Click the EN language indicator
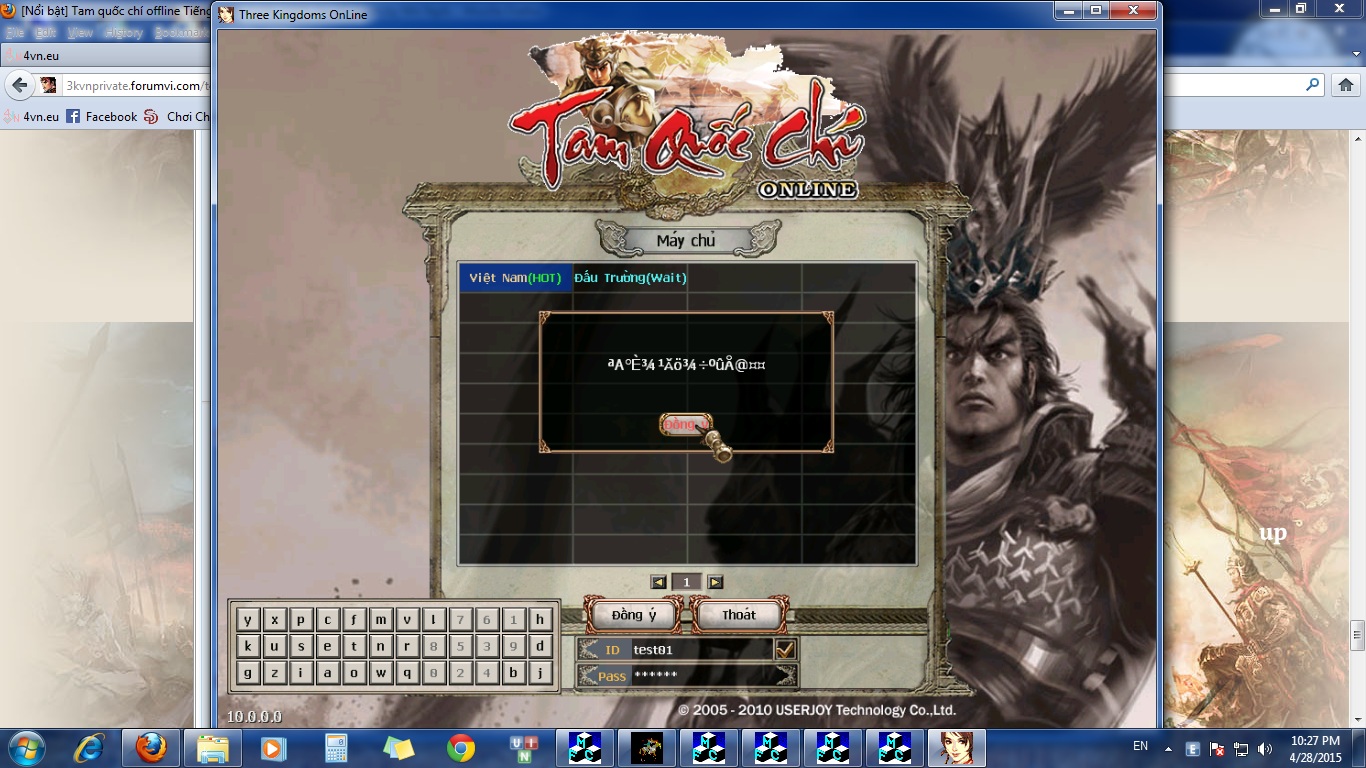Viewport: 1366px width, 768px height. (1140, 746)
